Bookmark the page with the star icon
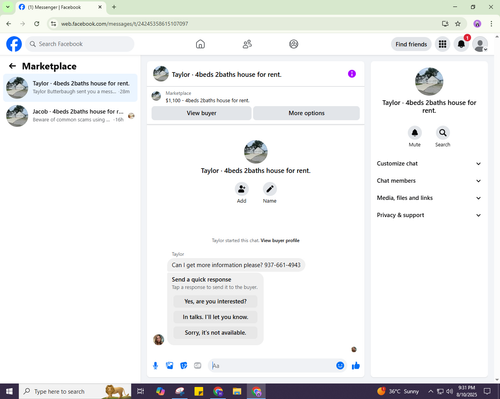 [458, 24]
